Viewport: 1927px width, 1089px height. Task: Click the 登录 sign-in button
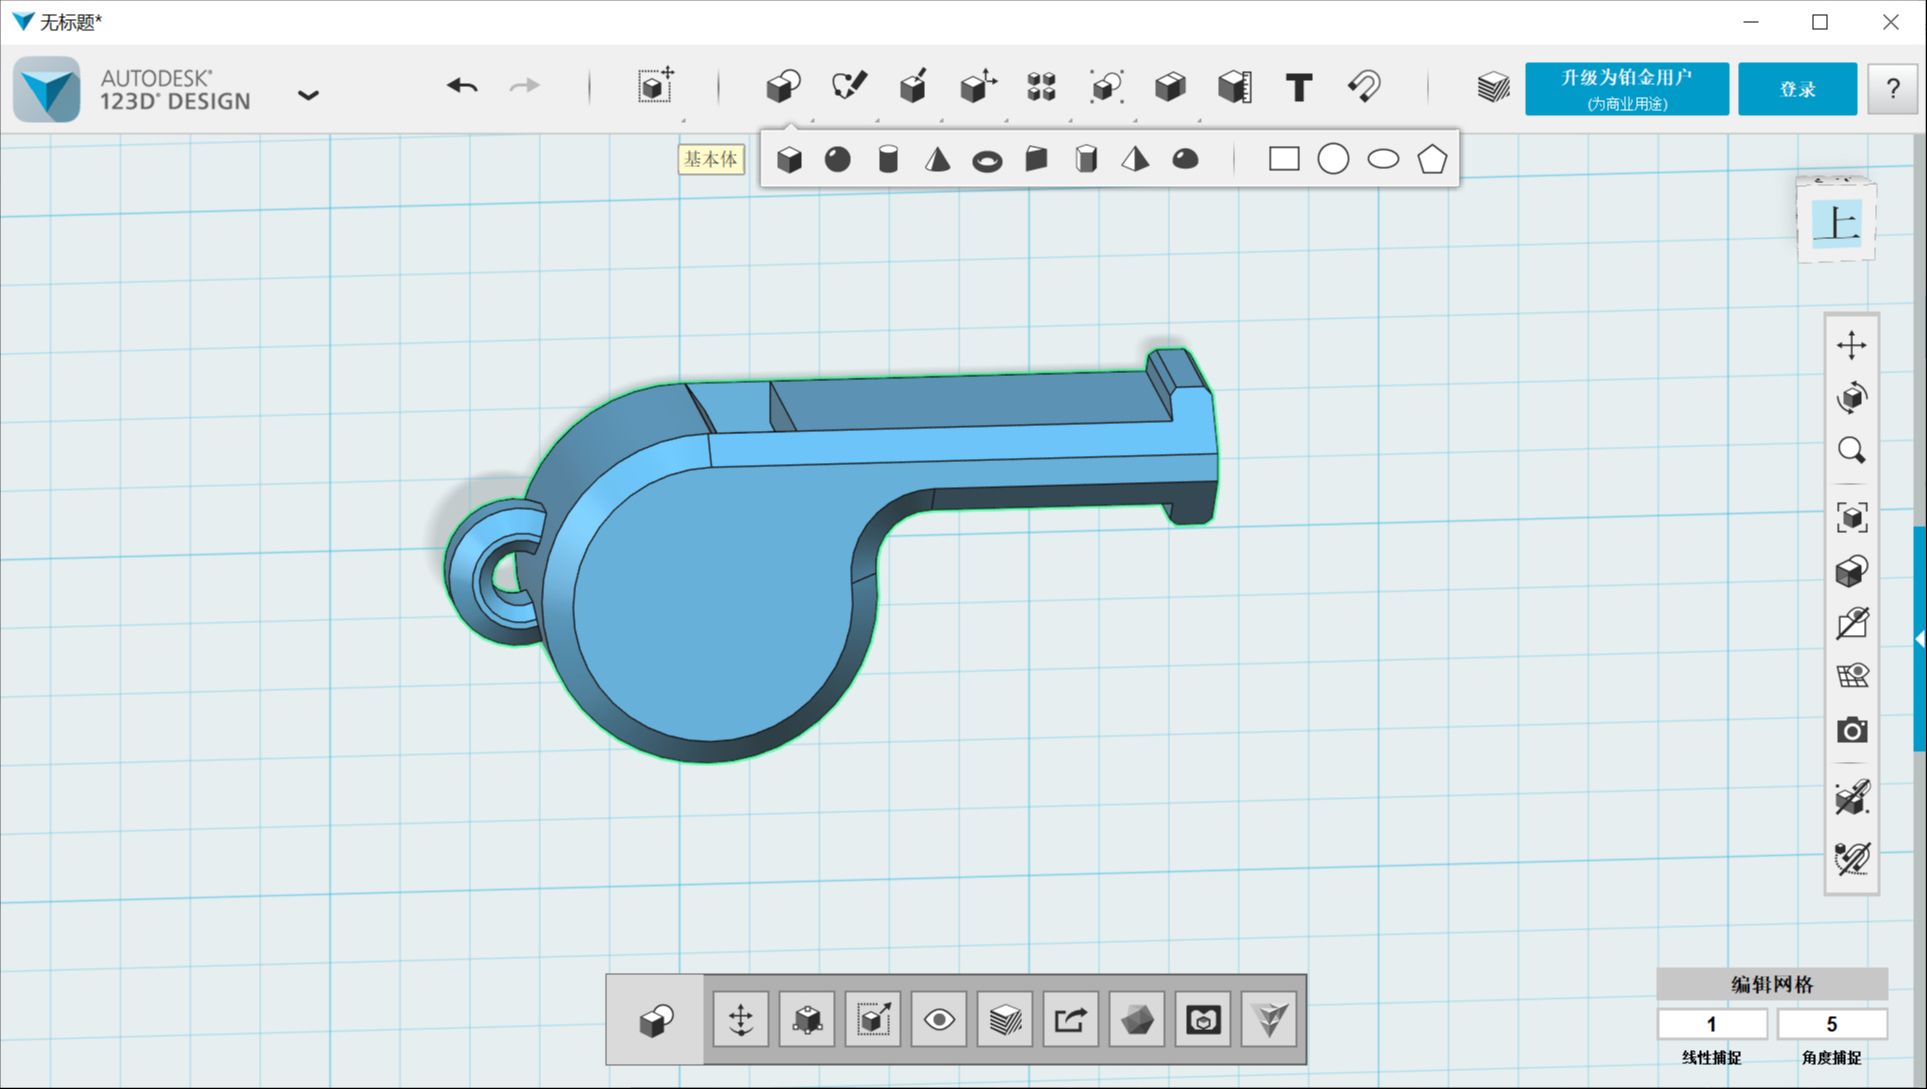[1797, 88]
